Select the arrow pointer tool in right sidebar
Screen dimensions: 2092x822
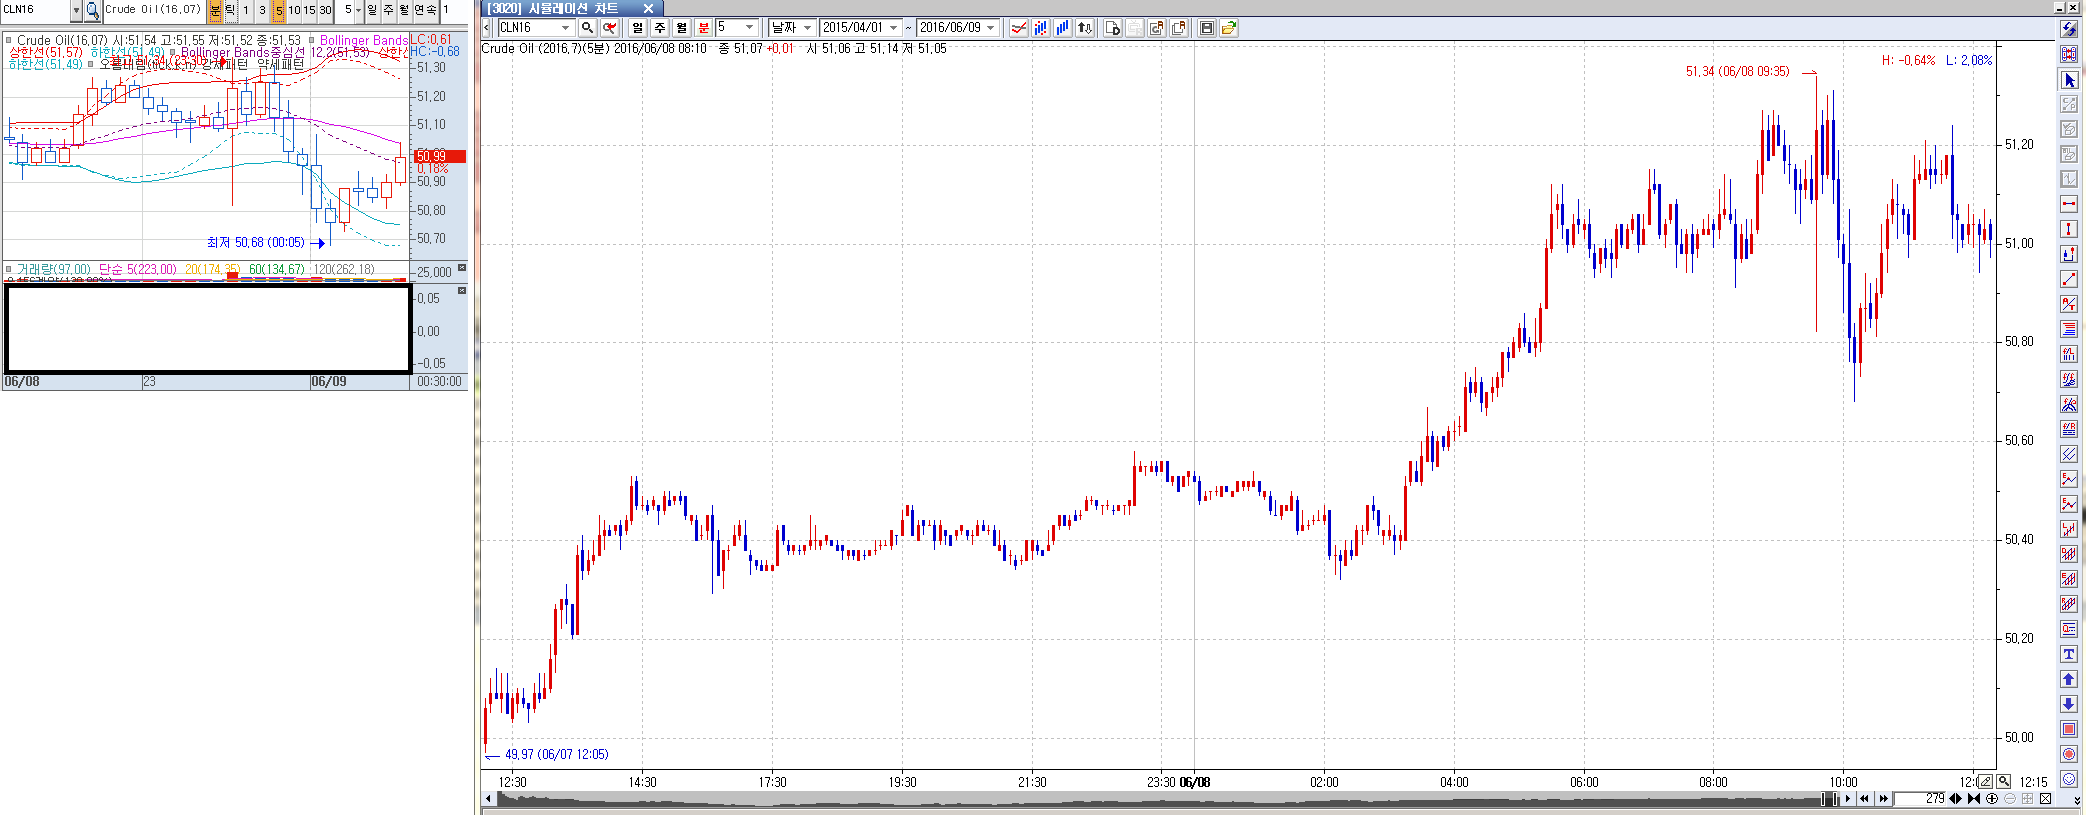point(2069,80)
